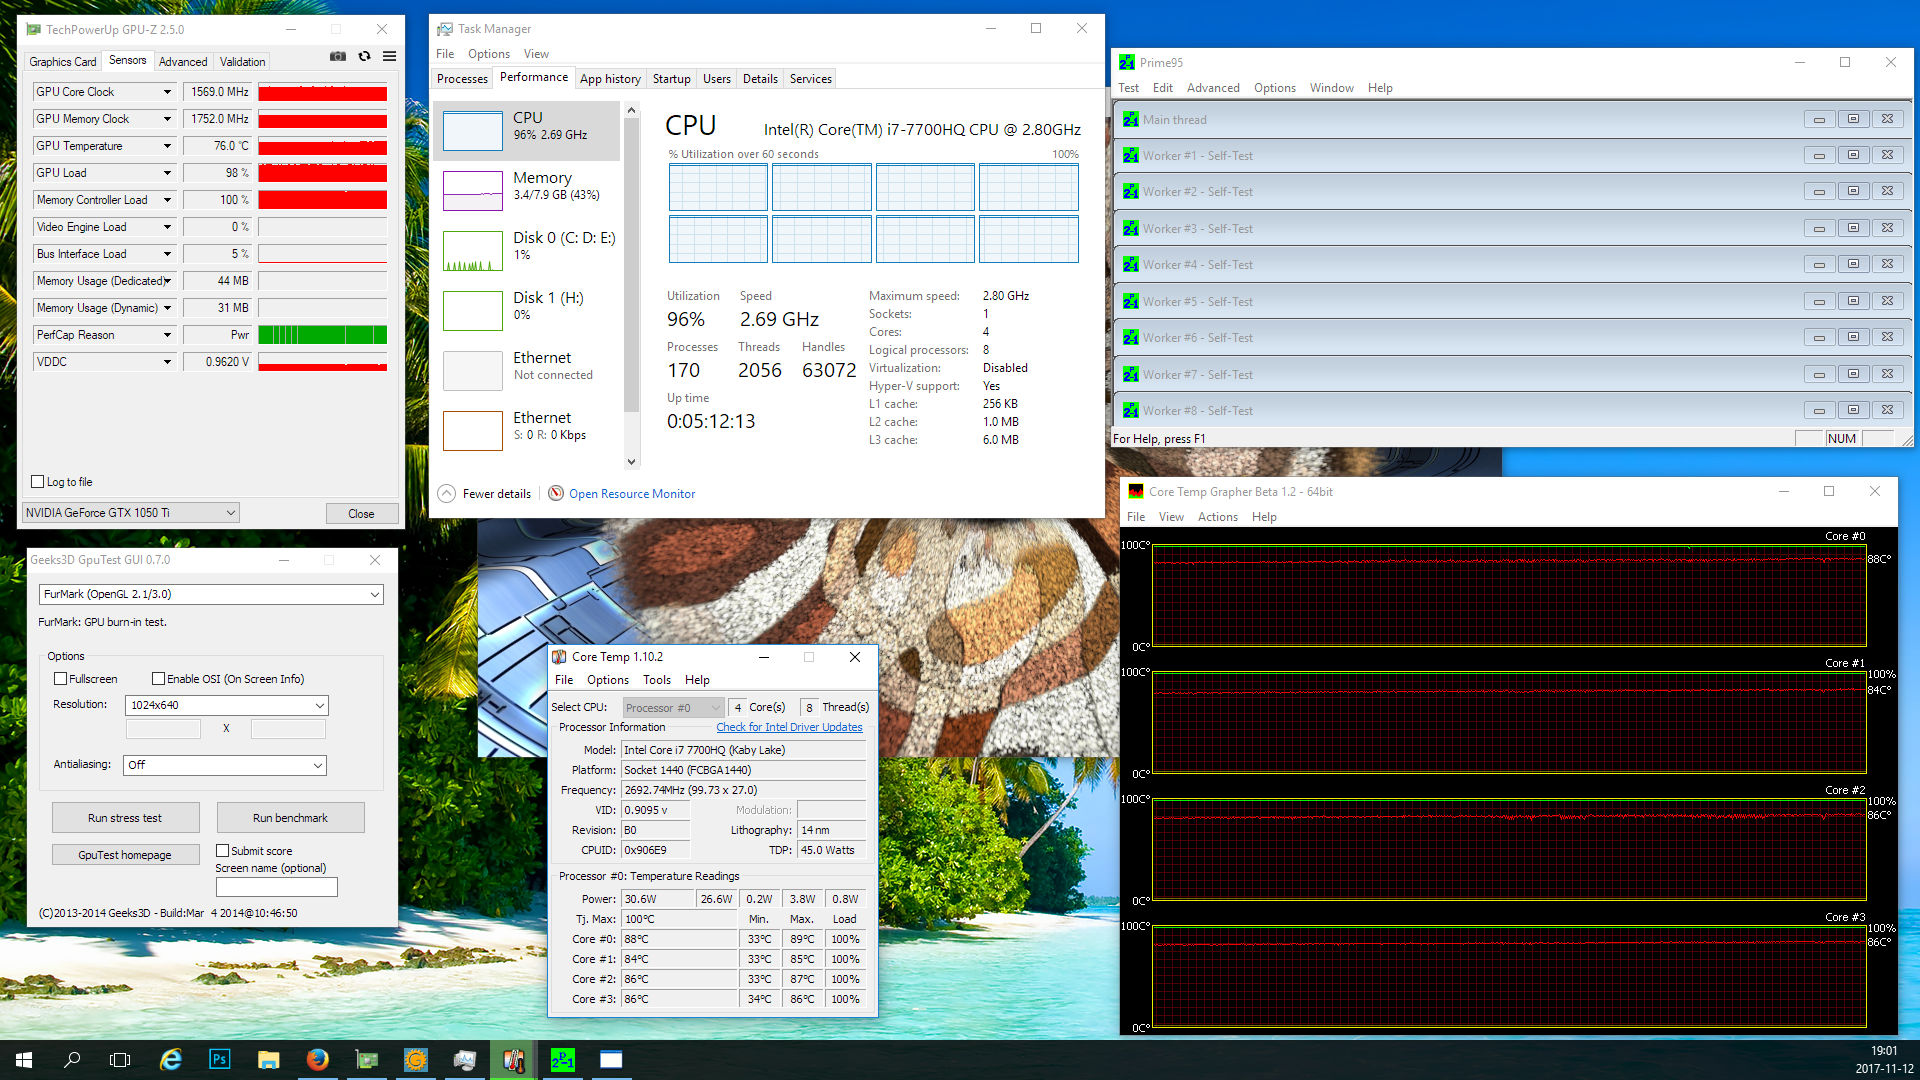The width and height of the screenshot is (1920, 1080).
Task: Open Prime95 Advanced menu
Action: click(x=1213, y=88)
